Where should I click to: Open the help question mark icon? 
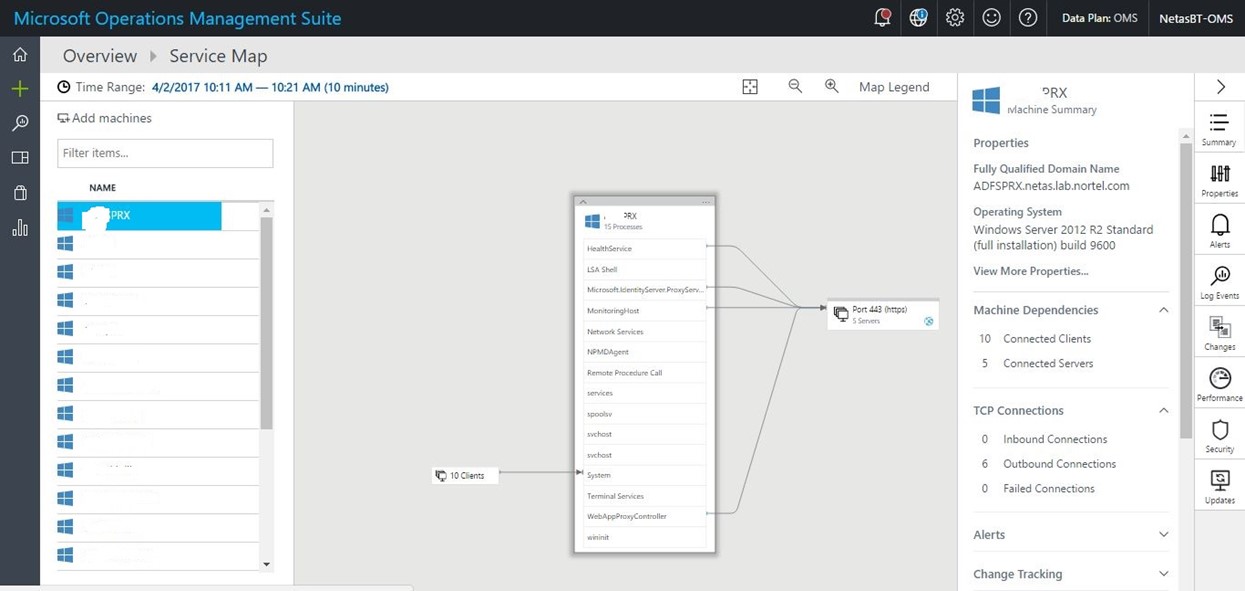(1027, 18)
